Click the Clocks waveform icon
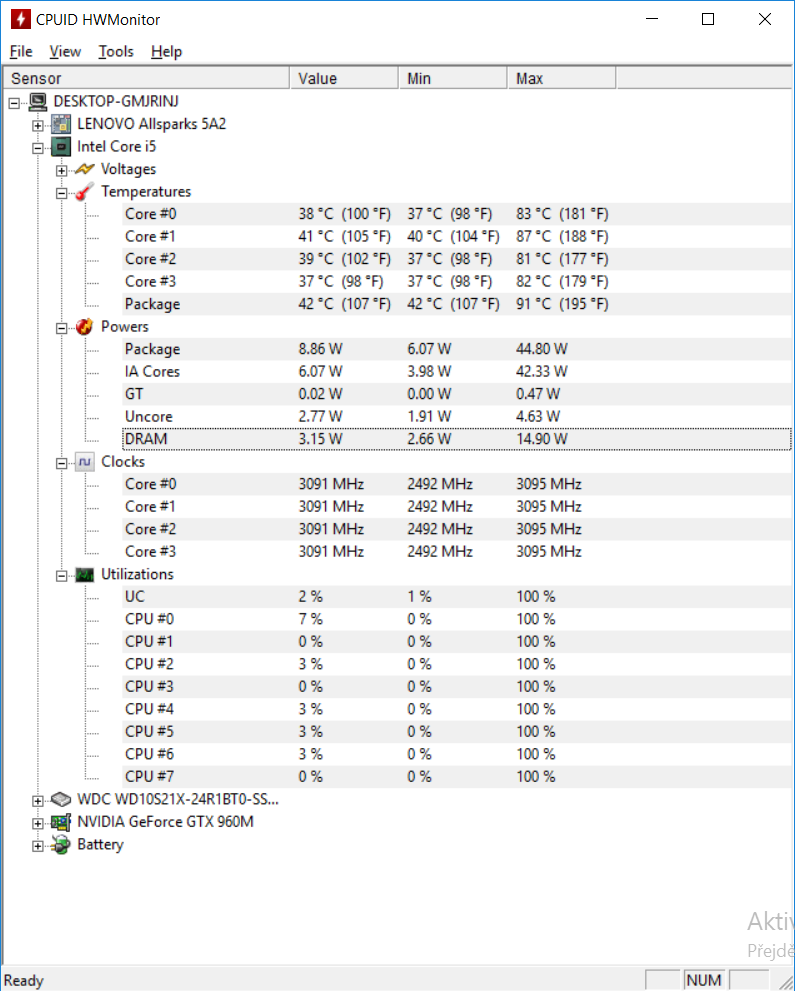795x991 pixels. pos(85,462)
